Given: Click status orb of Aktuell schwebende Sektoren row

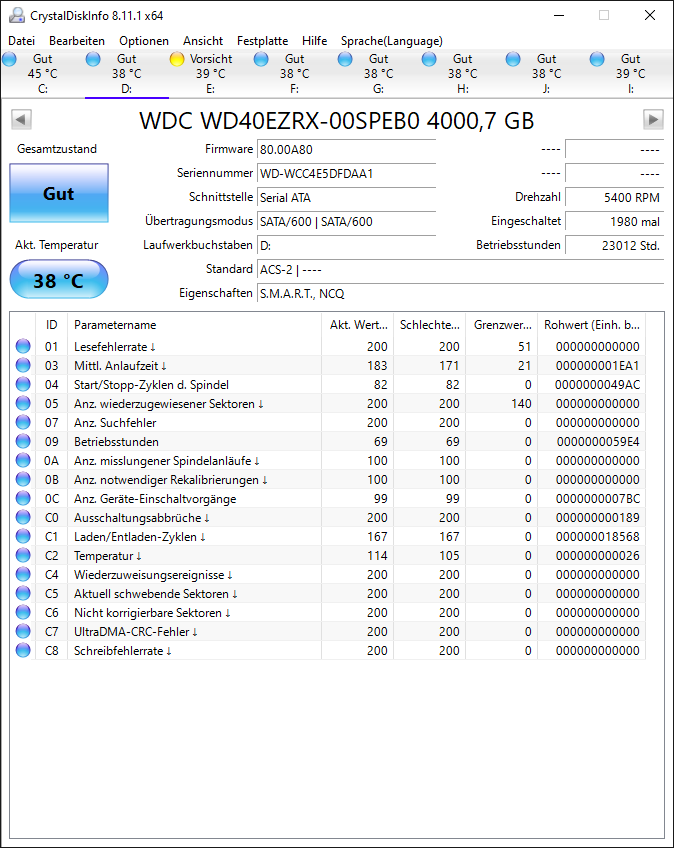Looking at the screenshot, I should (23, 593).
